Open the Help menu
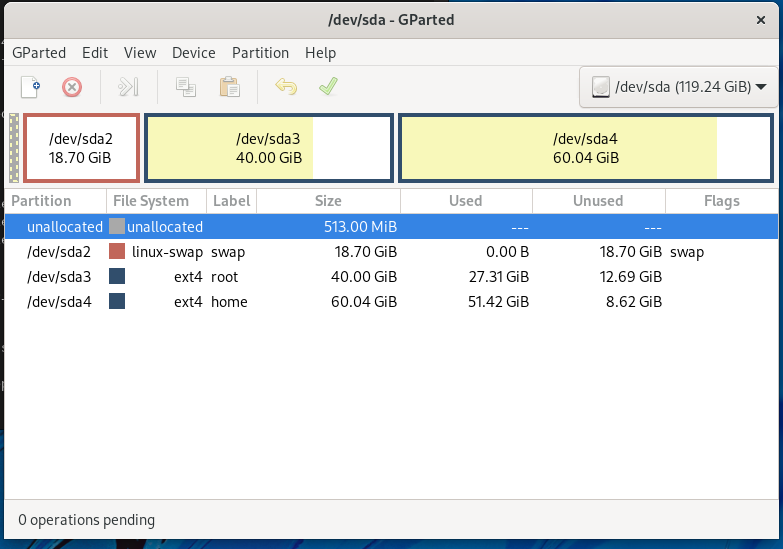783x549 pixels. 321,52
